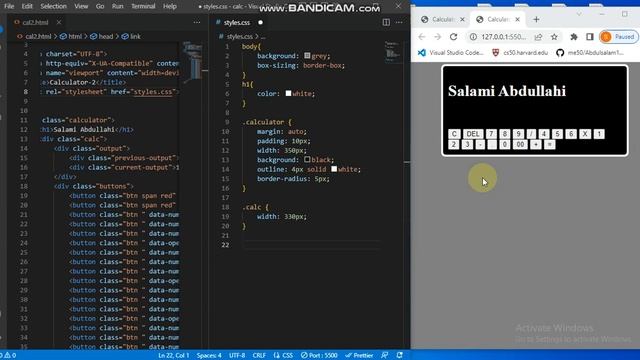Close the active Calculator browser tab

coord(518,19)
